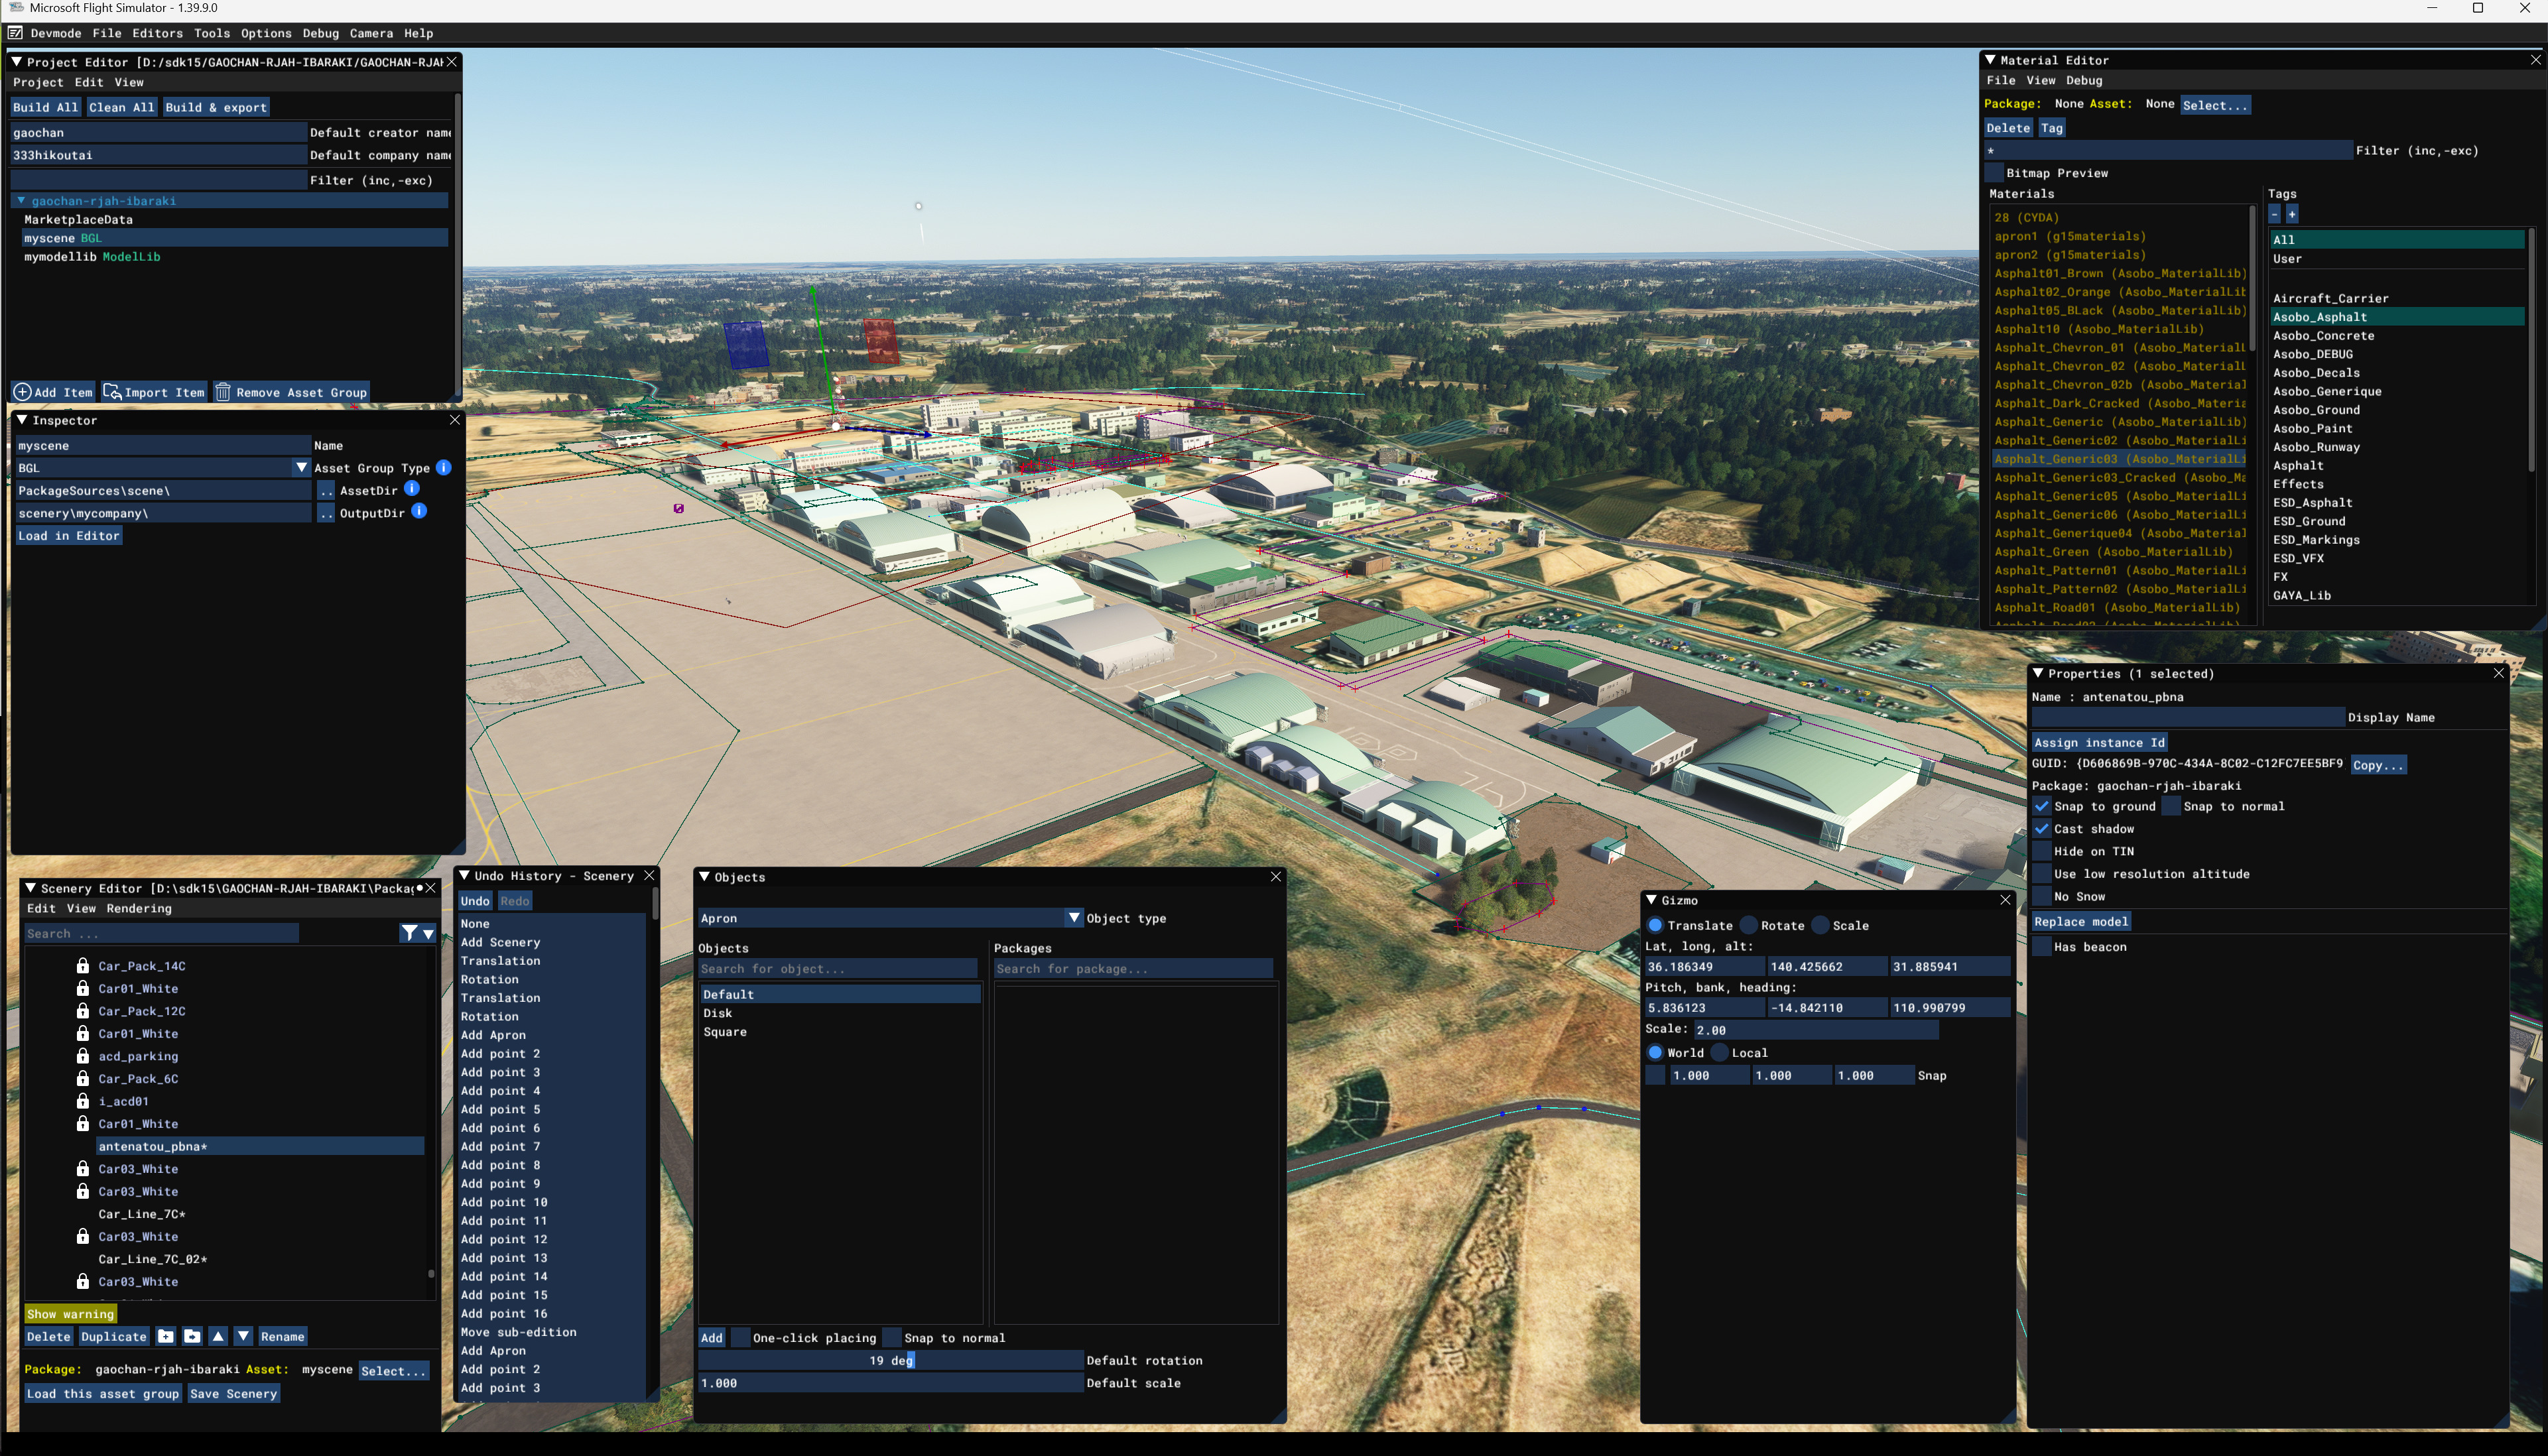Image resolution: width=2548 pixels, height=1456 pixels.
Task: Close the Objects panel
Action: [1276, 877]
